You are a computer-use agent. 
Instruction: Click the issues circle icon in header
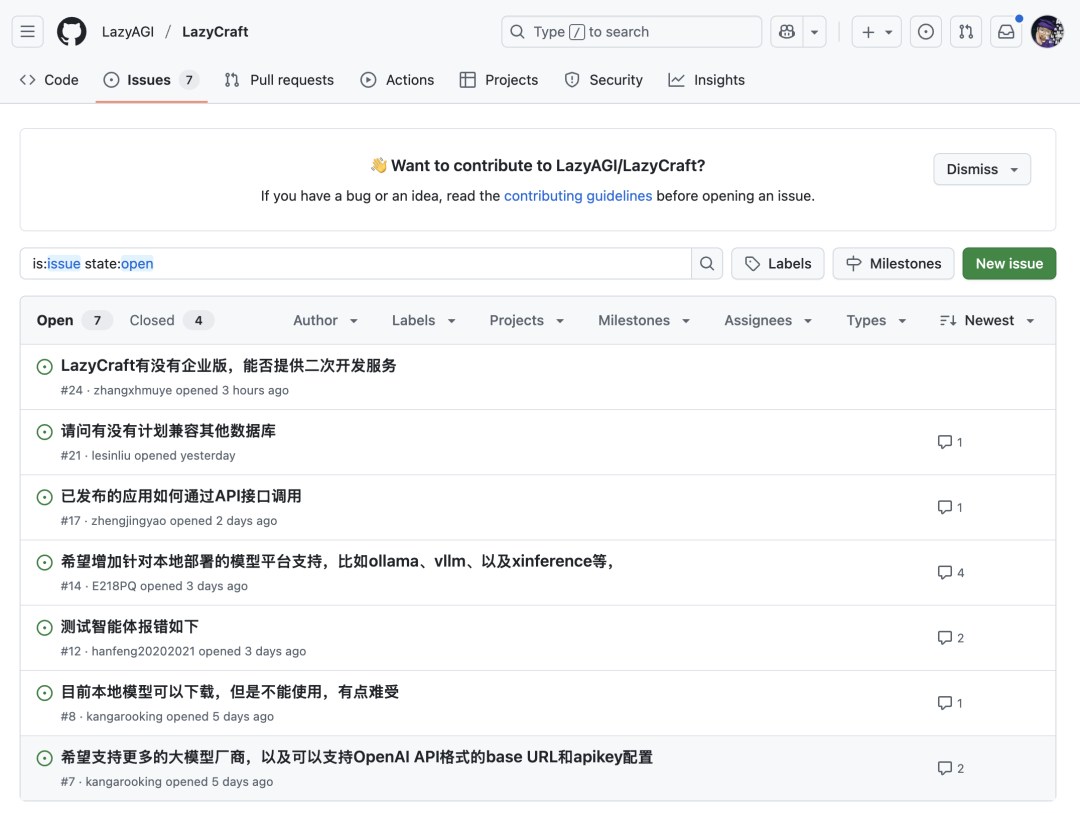[x=926, y=32]
